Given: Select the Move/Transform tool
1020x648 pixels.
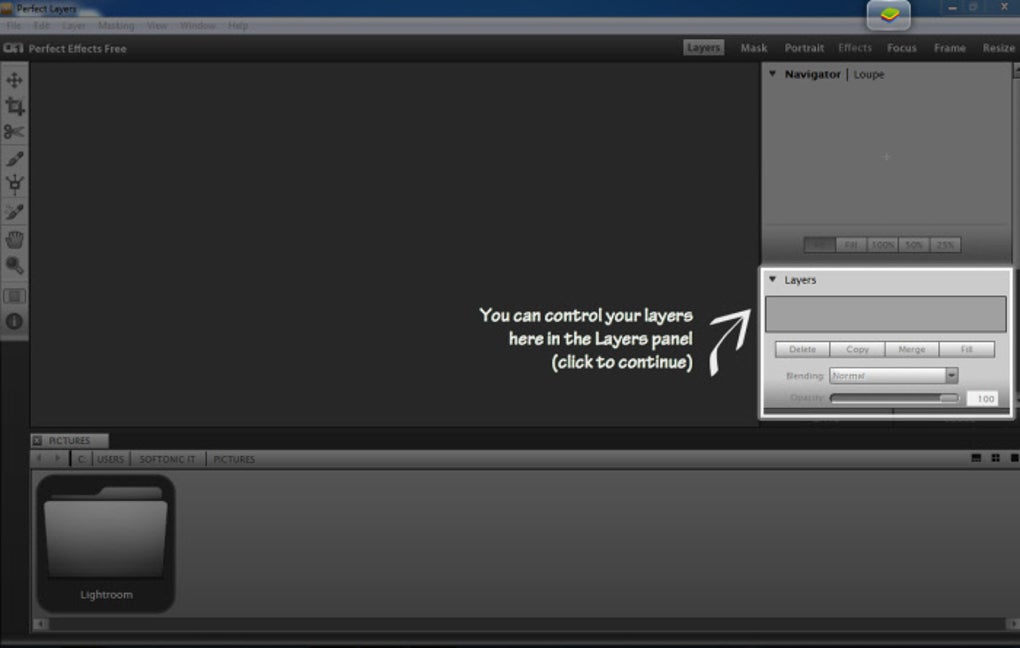Looking at the screenshot, I should click(x=14, y=80).
